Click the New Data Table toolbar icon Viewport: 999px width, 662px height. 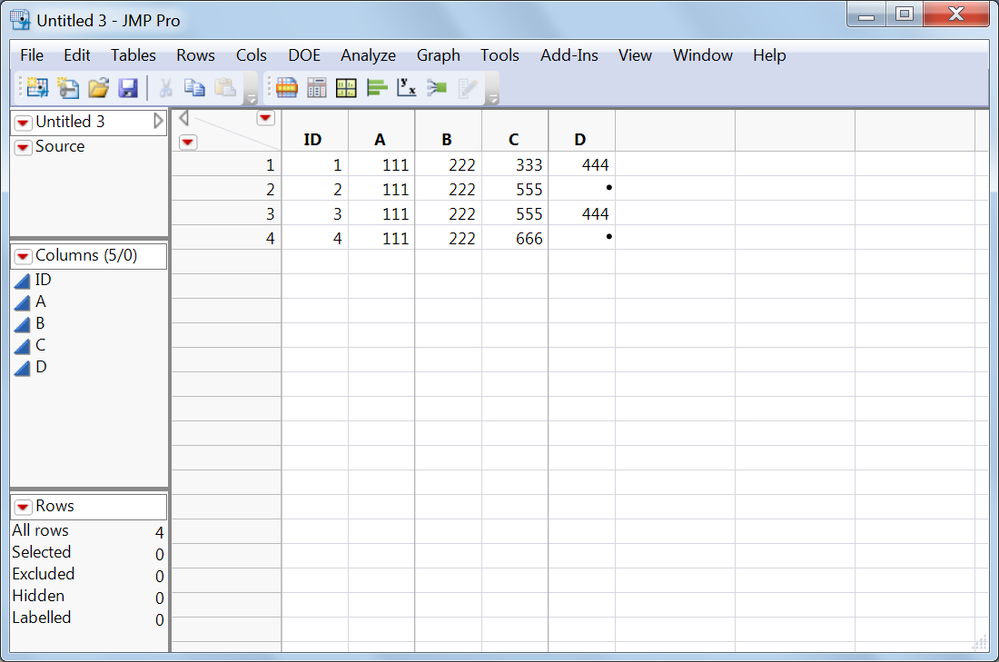point(38,87)
